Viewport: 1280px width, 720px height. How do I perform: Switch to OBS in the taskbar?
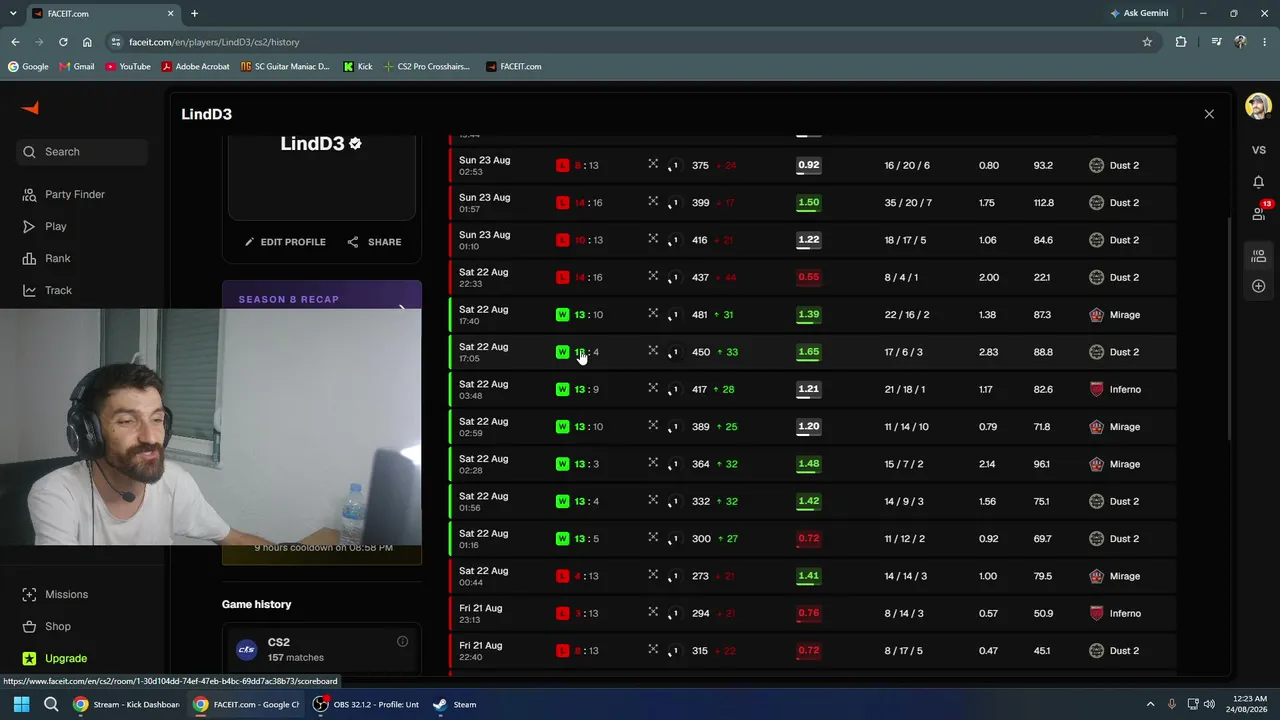tap(365, 704)
